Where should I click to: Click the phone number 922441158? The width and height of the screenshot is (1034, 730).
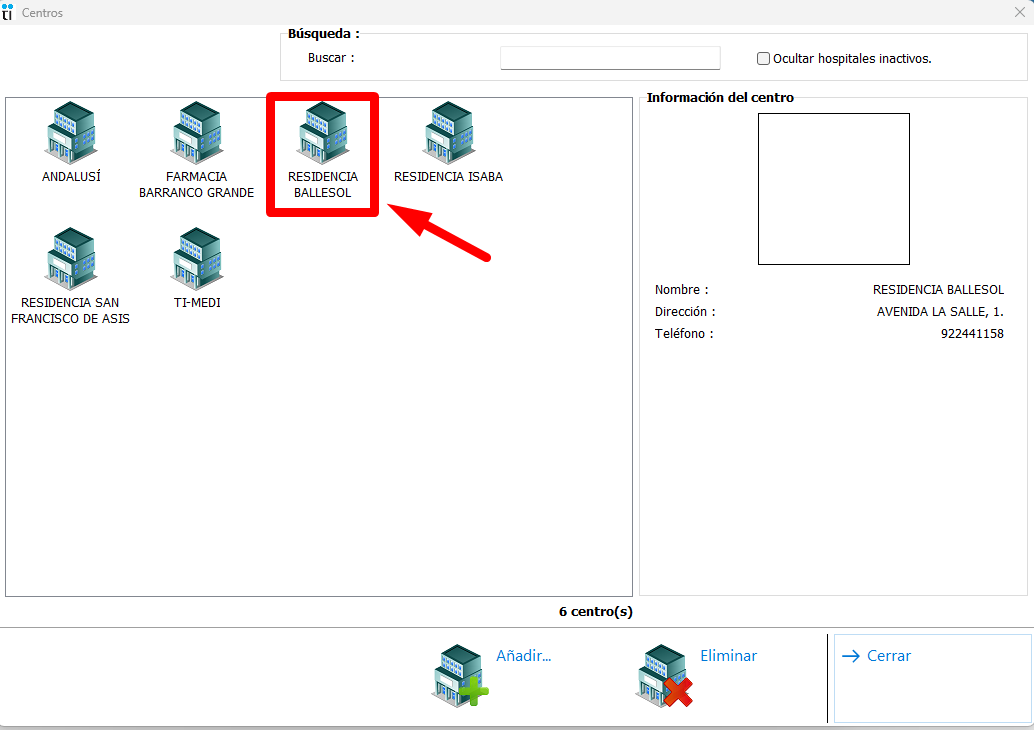pos(971,334)
